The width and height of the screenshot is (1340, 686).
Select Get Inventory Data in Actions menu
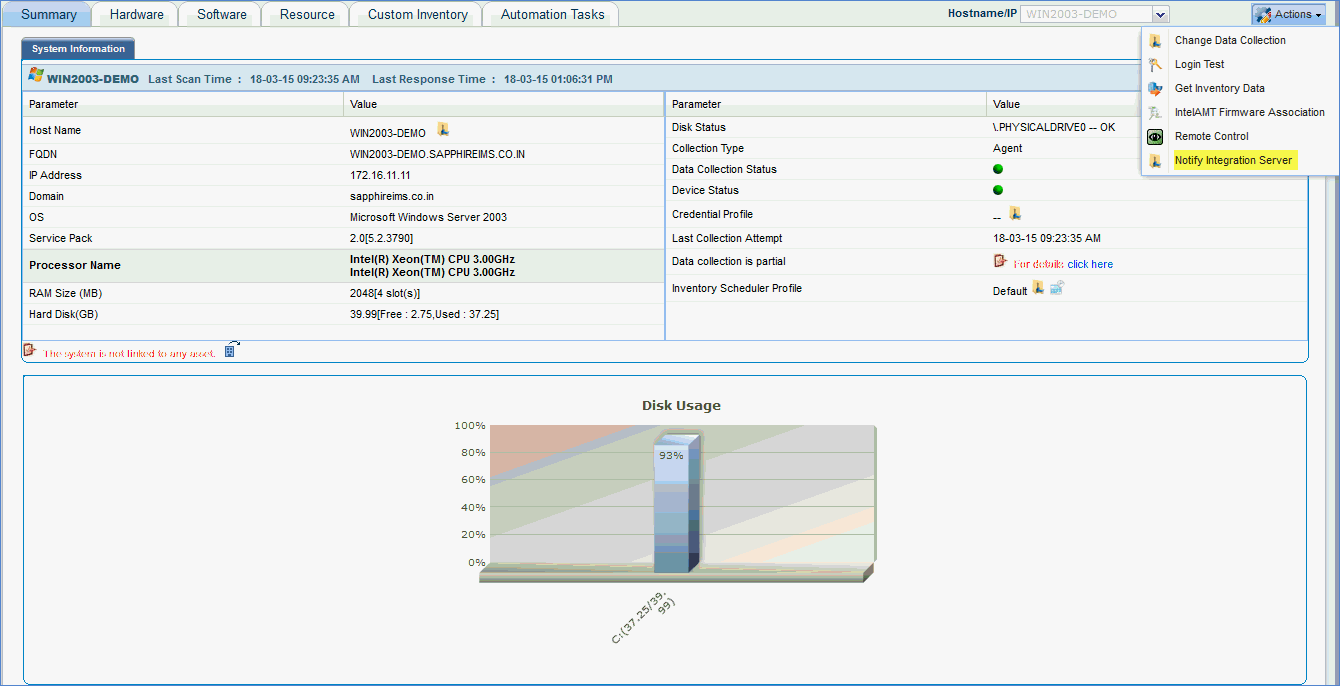(1219, 88)
